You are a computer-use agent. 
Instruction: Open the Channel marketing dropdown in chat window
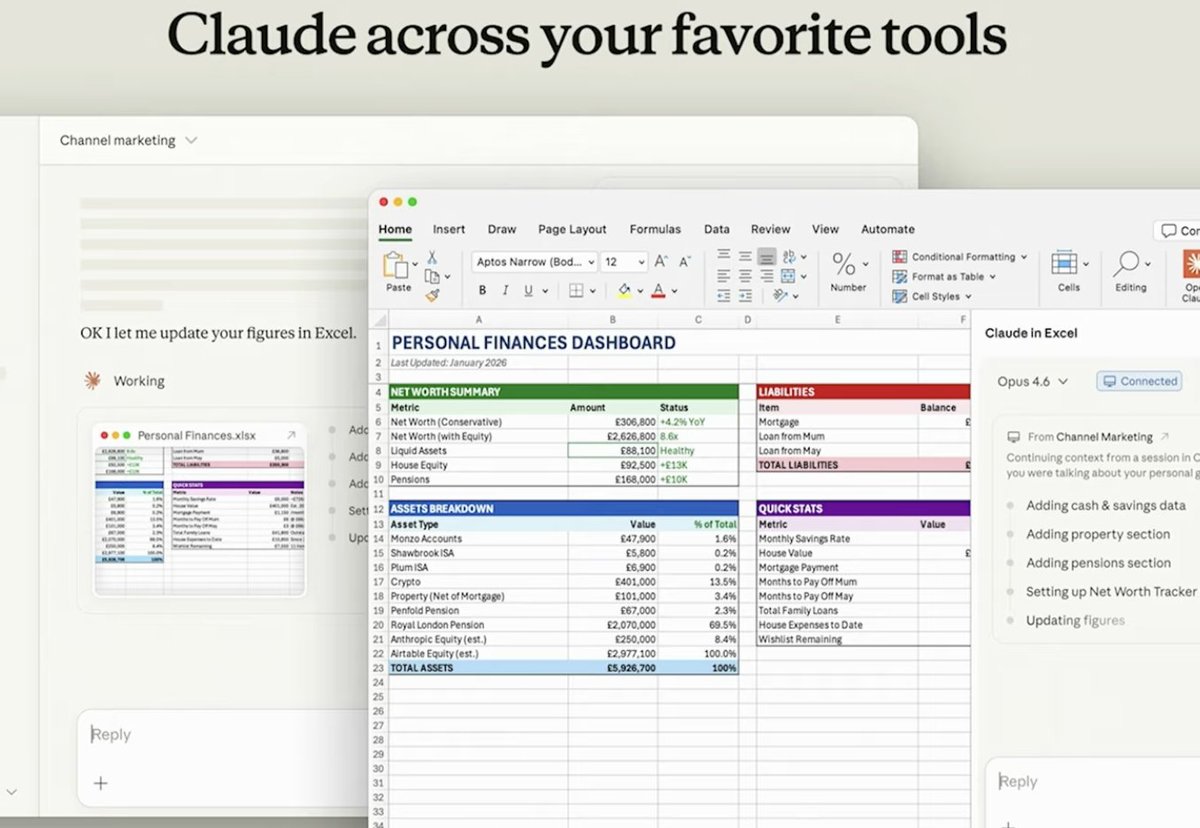pyautogui.click(x=128, y=141)
